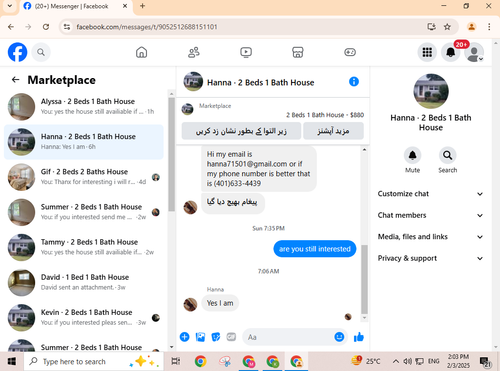
Task: Open the Facebook search magnifier
Action: 41,52
